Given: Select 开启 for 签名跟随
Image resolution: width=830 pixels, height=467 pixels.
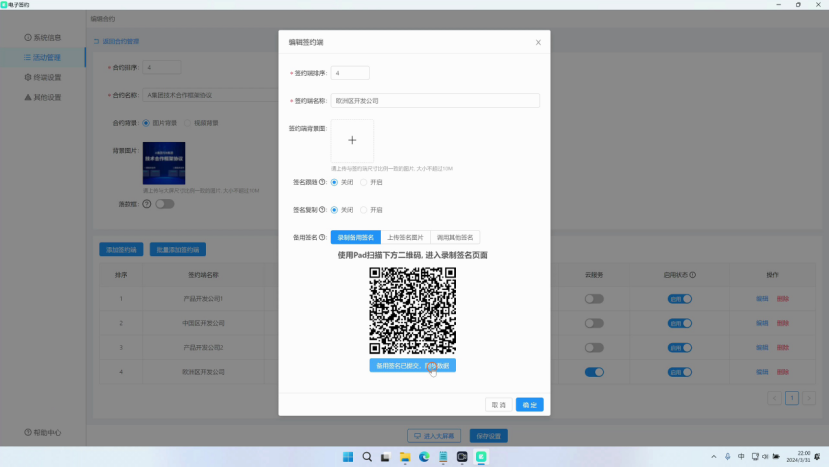Looking at the screenshot, I should pos(371,182).
